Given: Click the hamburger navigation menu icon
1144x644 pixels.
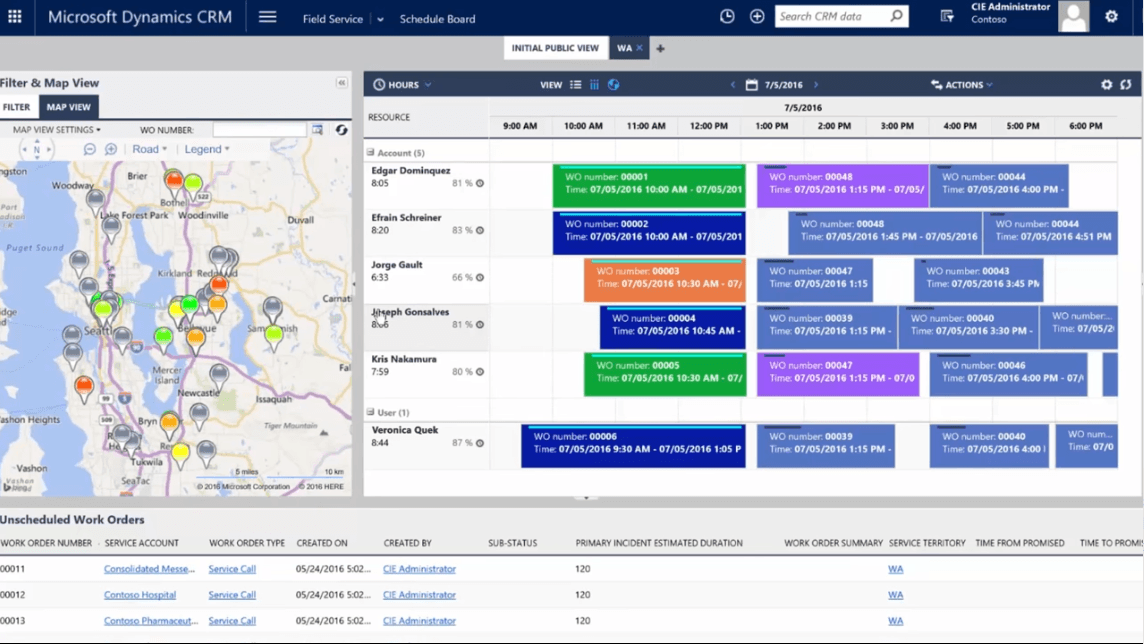Looking at the screenshot, I should [x=267, y=17].
